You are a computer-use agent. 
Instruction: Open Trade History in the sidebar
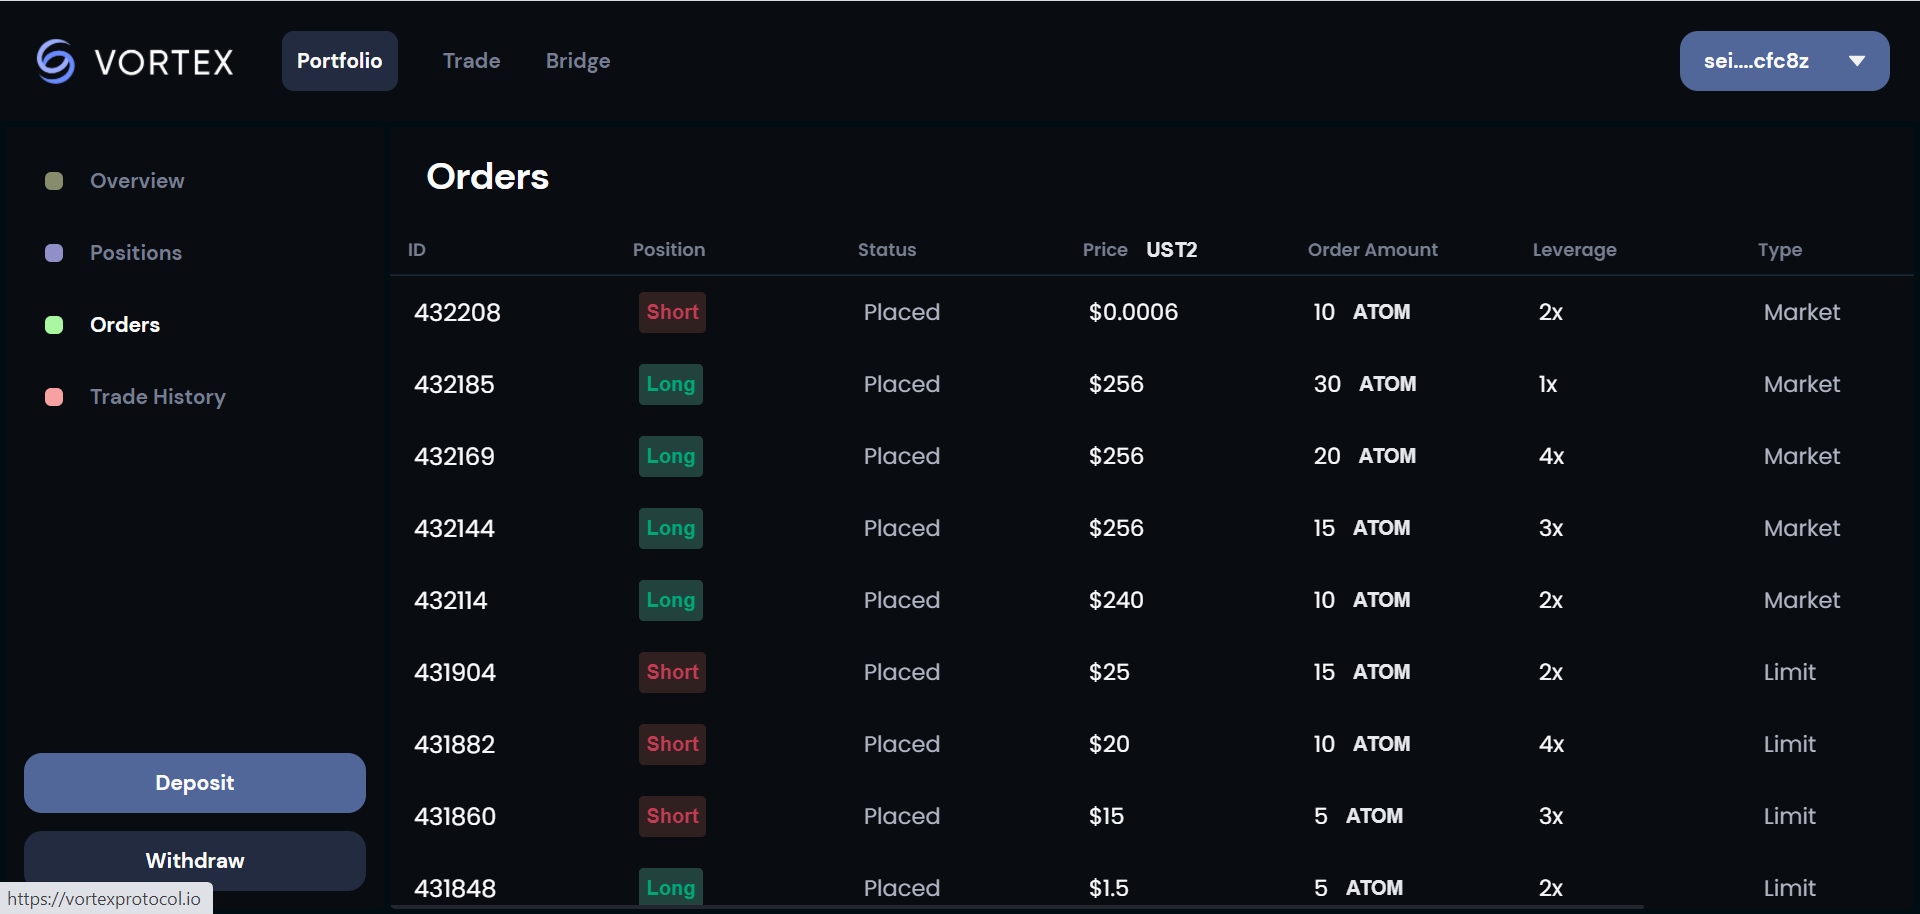(x=158, y=397)
